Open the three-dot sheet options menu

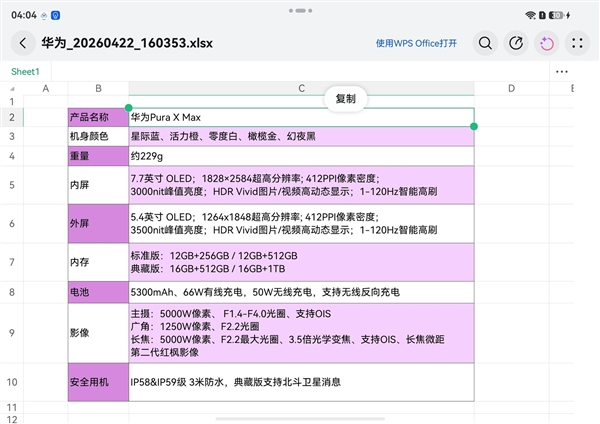pyautogui.click(x=562, y=72)
